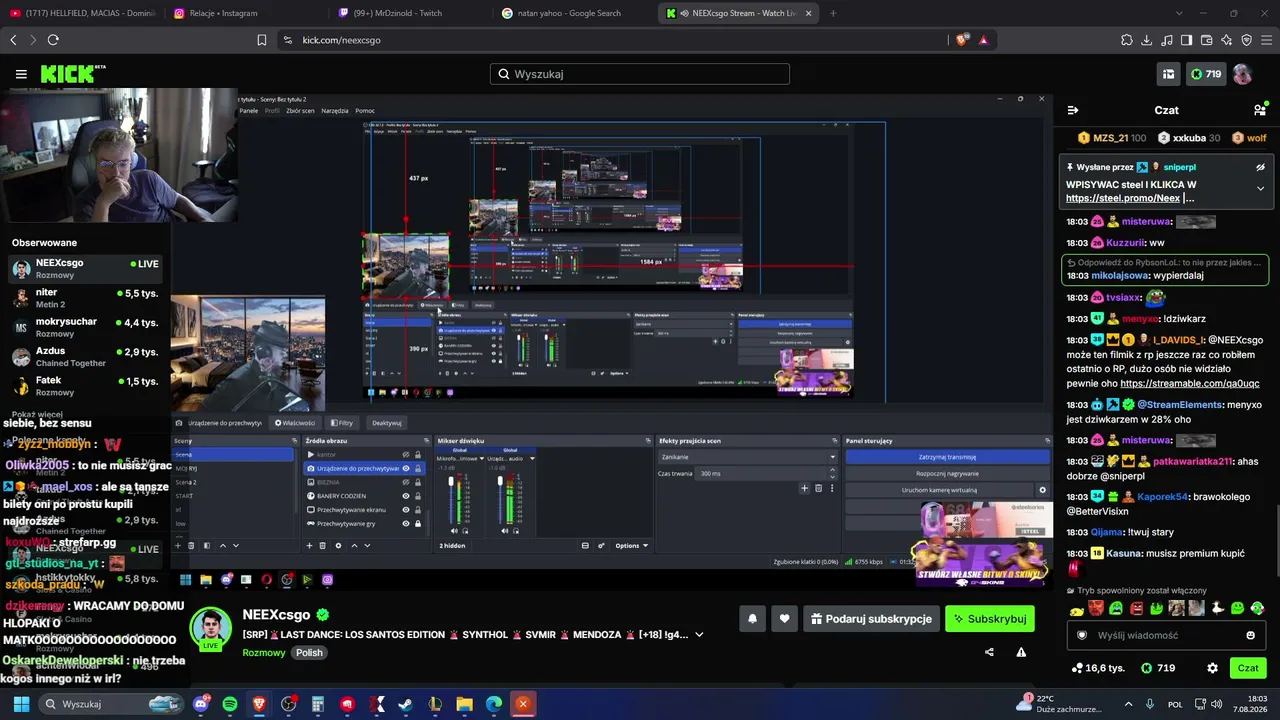This screenshot has width=1280, height=720.
Task: Open File Explorer from the taskbar
Action: point(464,704)
